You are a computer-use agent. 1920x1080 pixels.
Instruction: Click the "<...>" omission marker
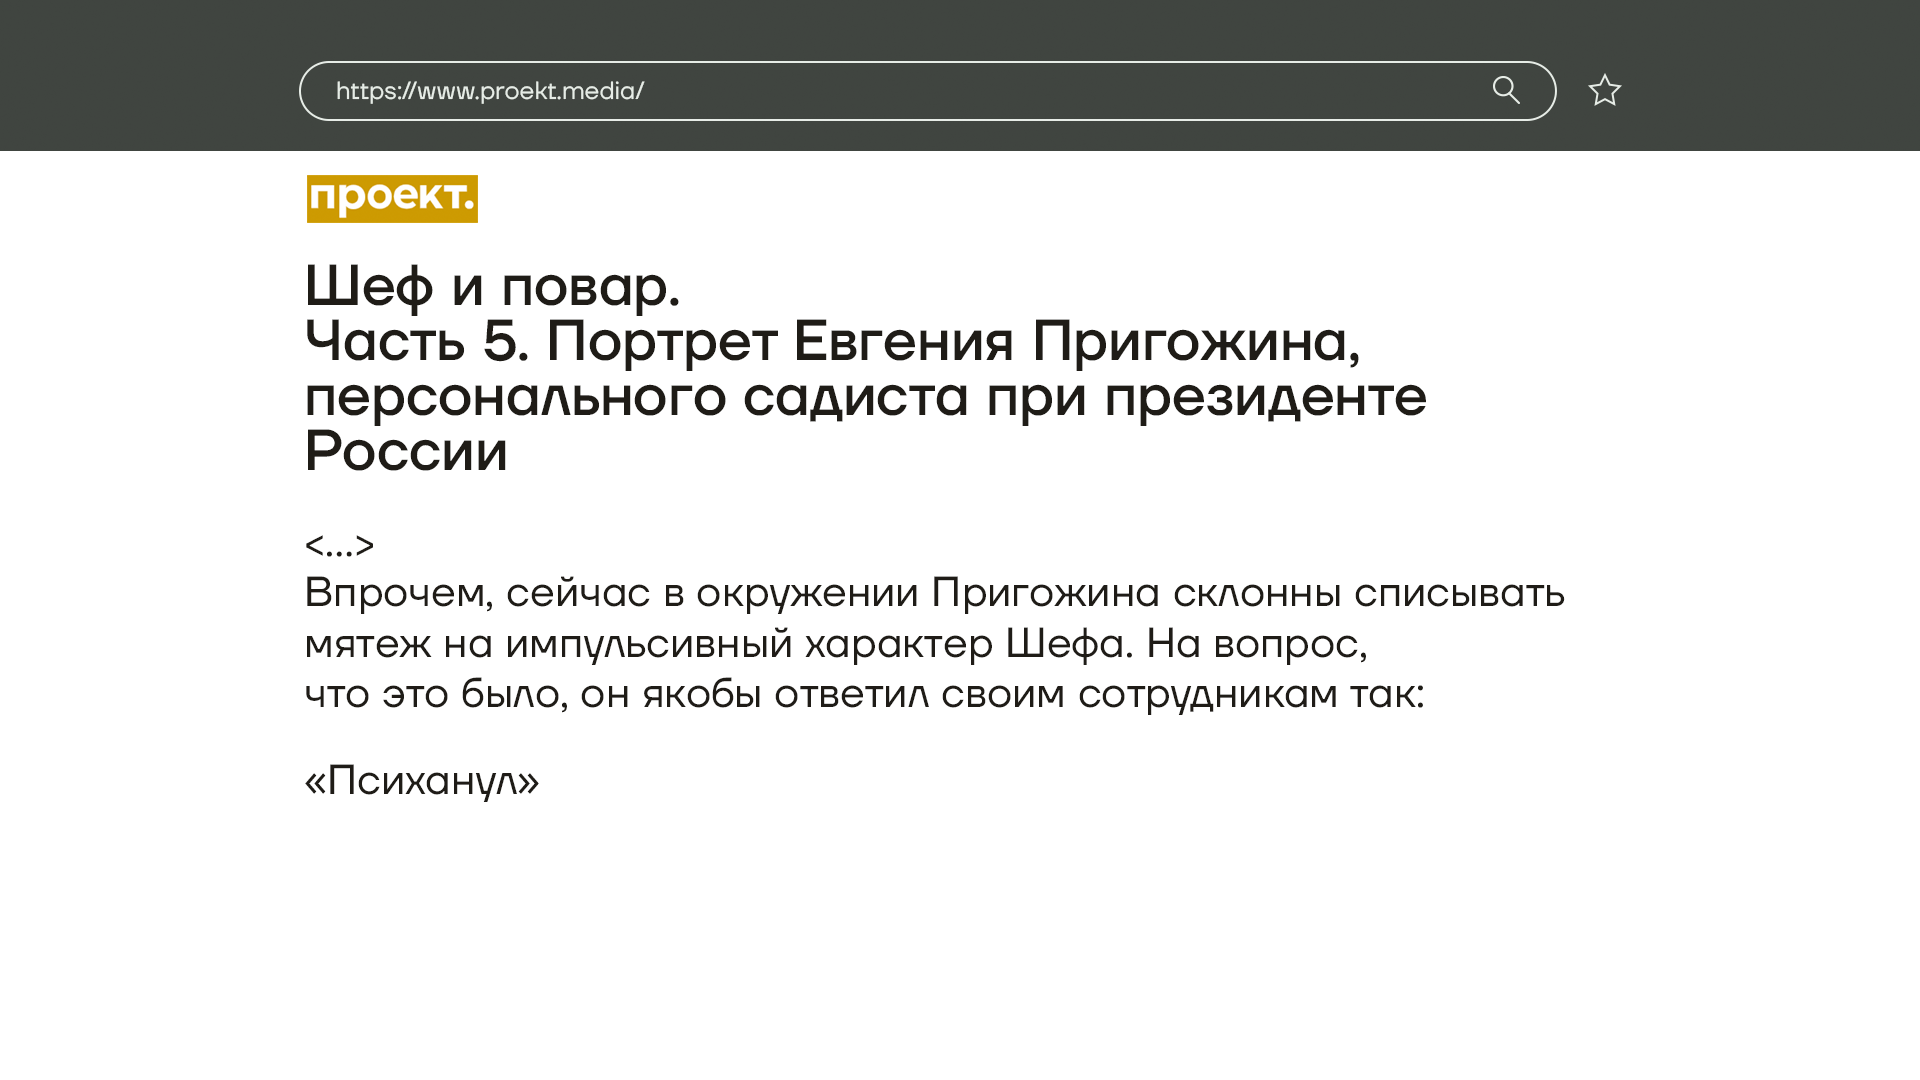tap(339, 546)
